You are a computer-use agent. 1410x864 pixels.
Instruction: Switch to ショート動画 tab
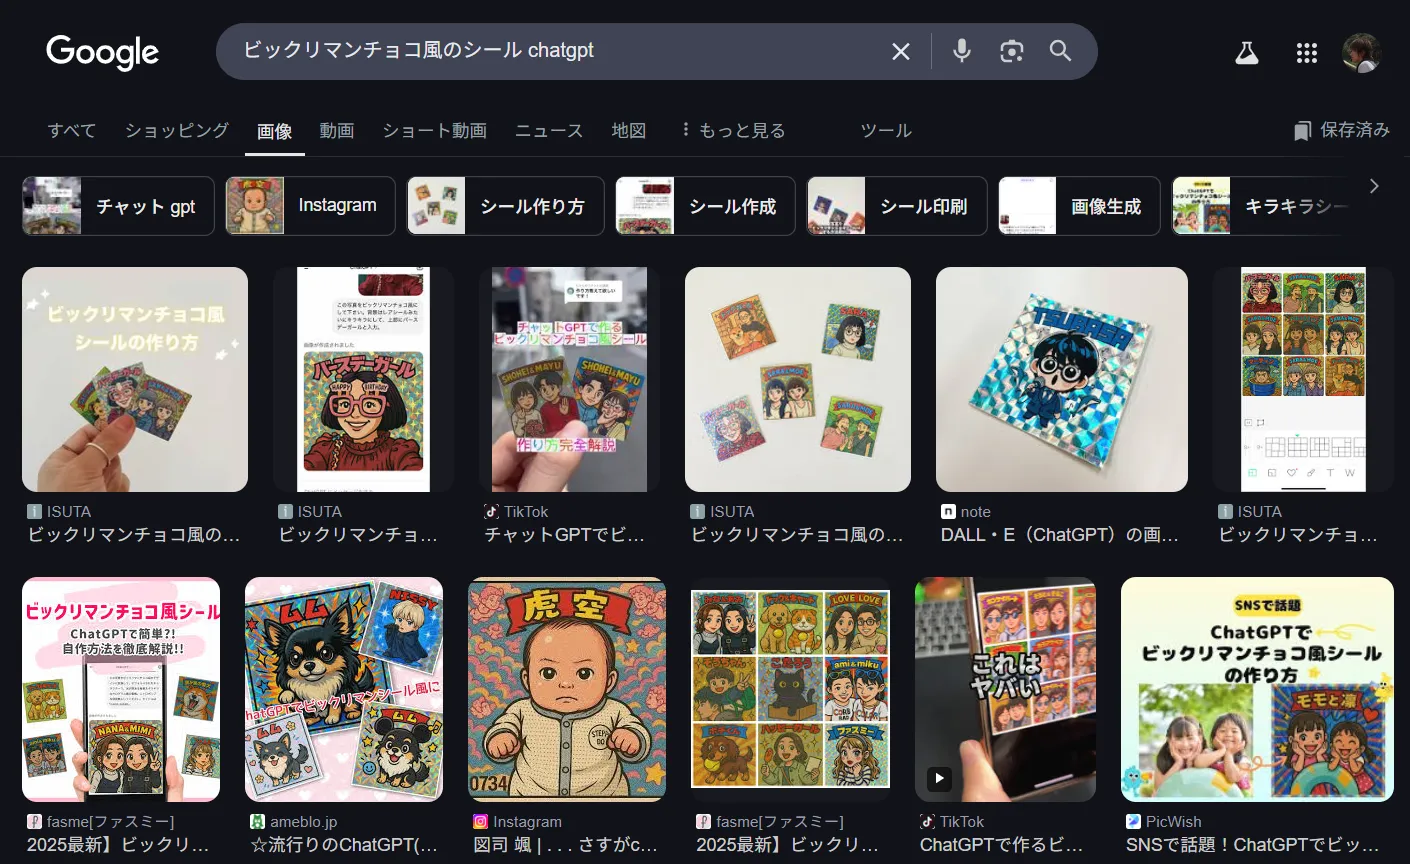[x=434, y=130]
